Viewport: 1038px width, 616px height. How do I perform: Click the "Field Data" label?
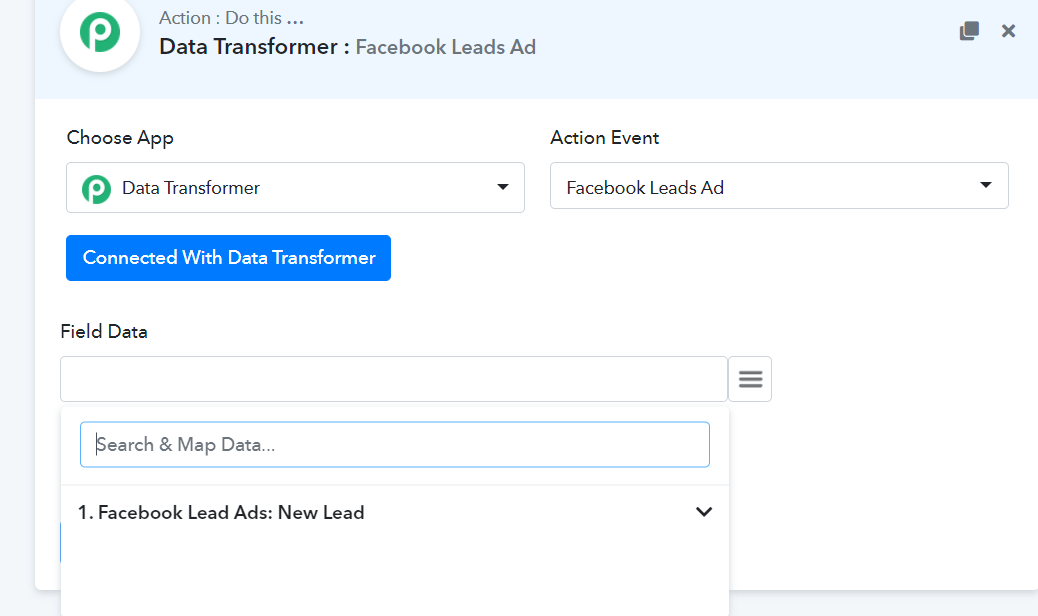104,332
